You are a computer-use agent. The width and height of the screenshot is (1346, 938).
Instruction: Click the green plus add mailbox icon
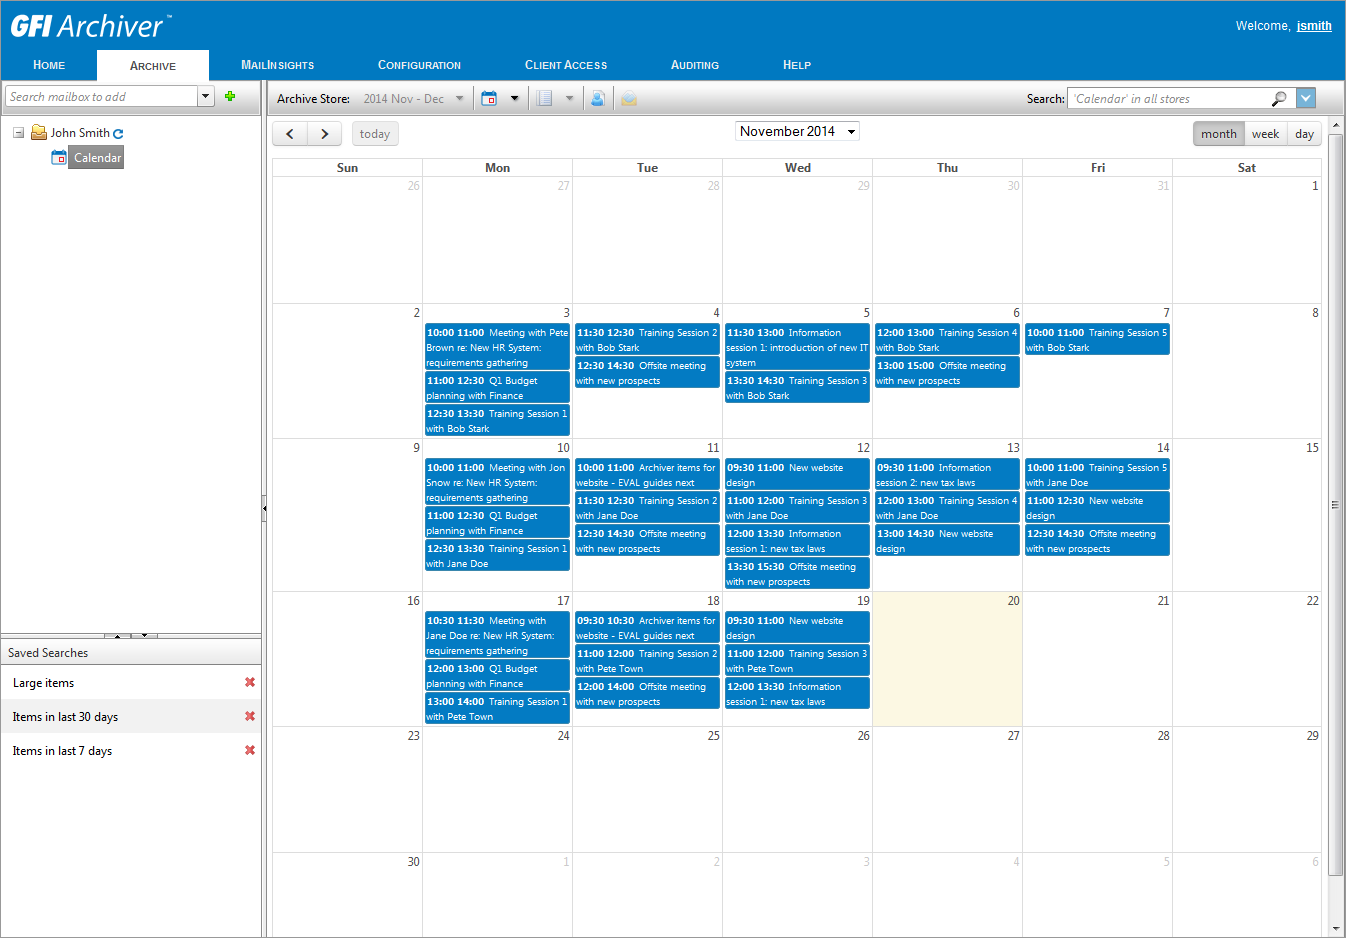click(230, 96)
